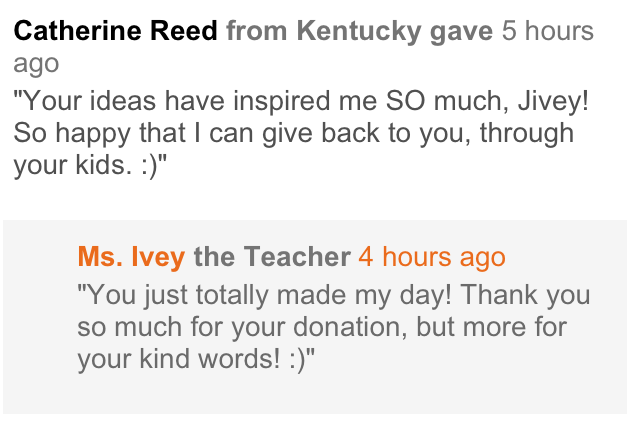Click the '5 hours' donation timestamp

[547, 31]
